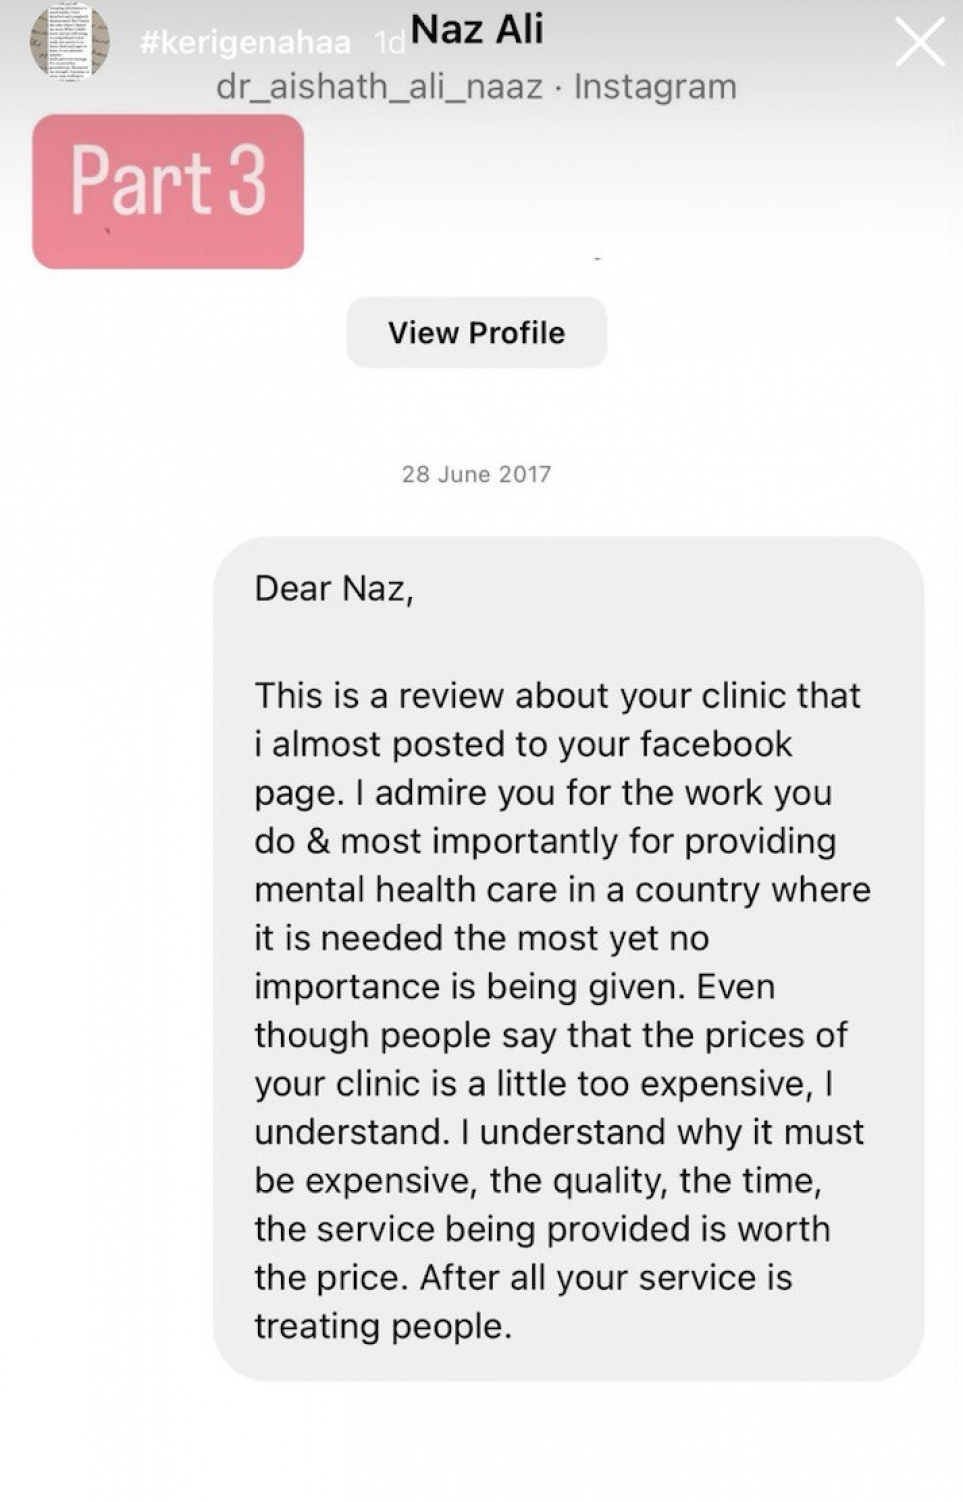The height and width of the screenshot is (1502, 963).
Task: Tap the story poster's profile avatar
Action: tap(69, 41)
